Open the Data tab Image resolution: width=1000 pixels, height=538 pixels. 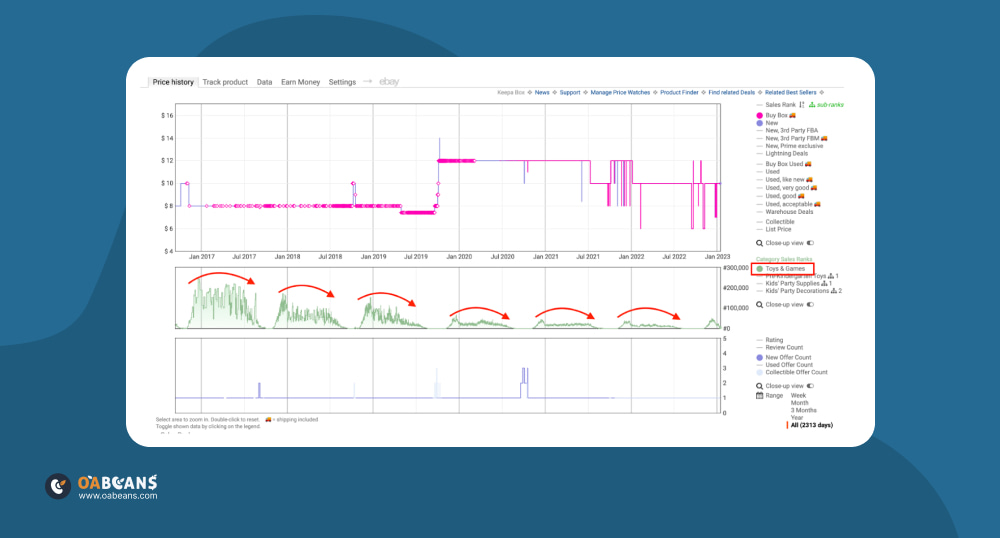pos(265,82)
